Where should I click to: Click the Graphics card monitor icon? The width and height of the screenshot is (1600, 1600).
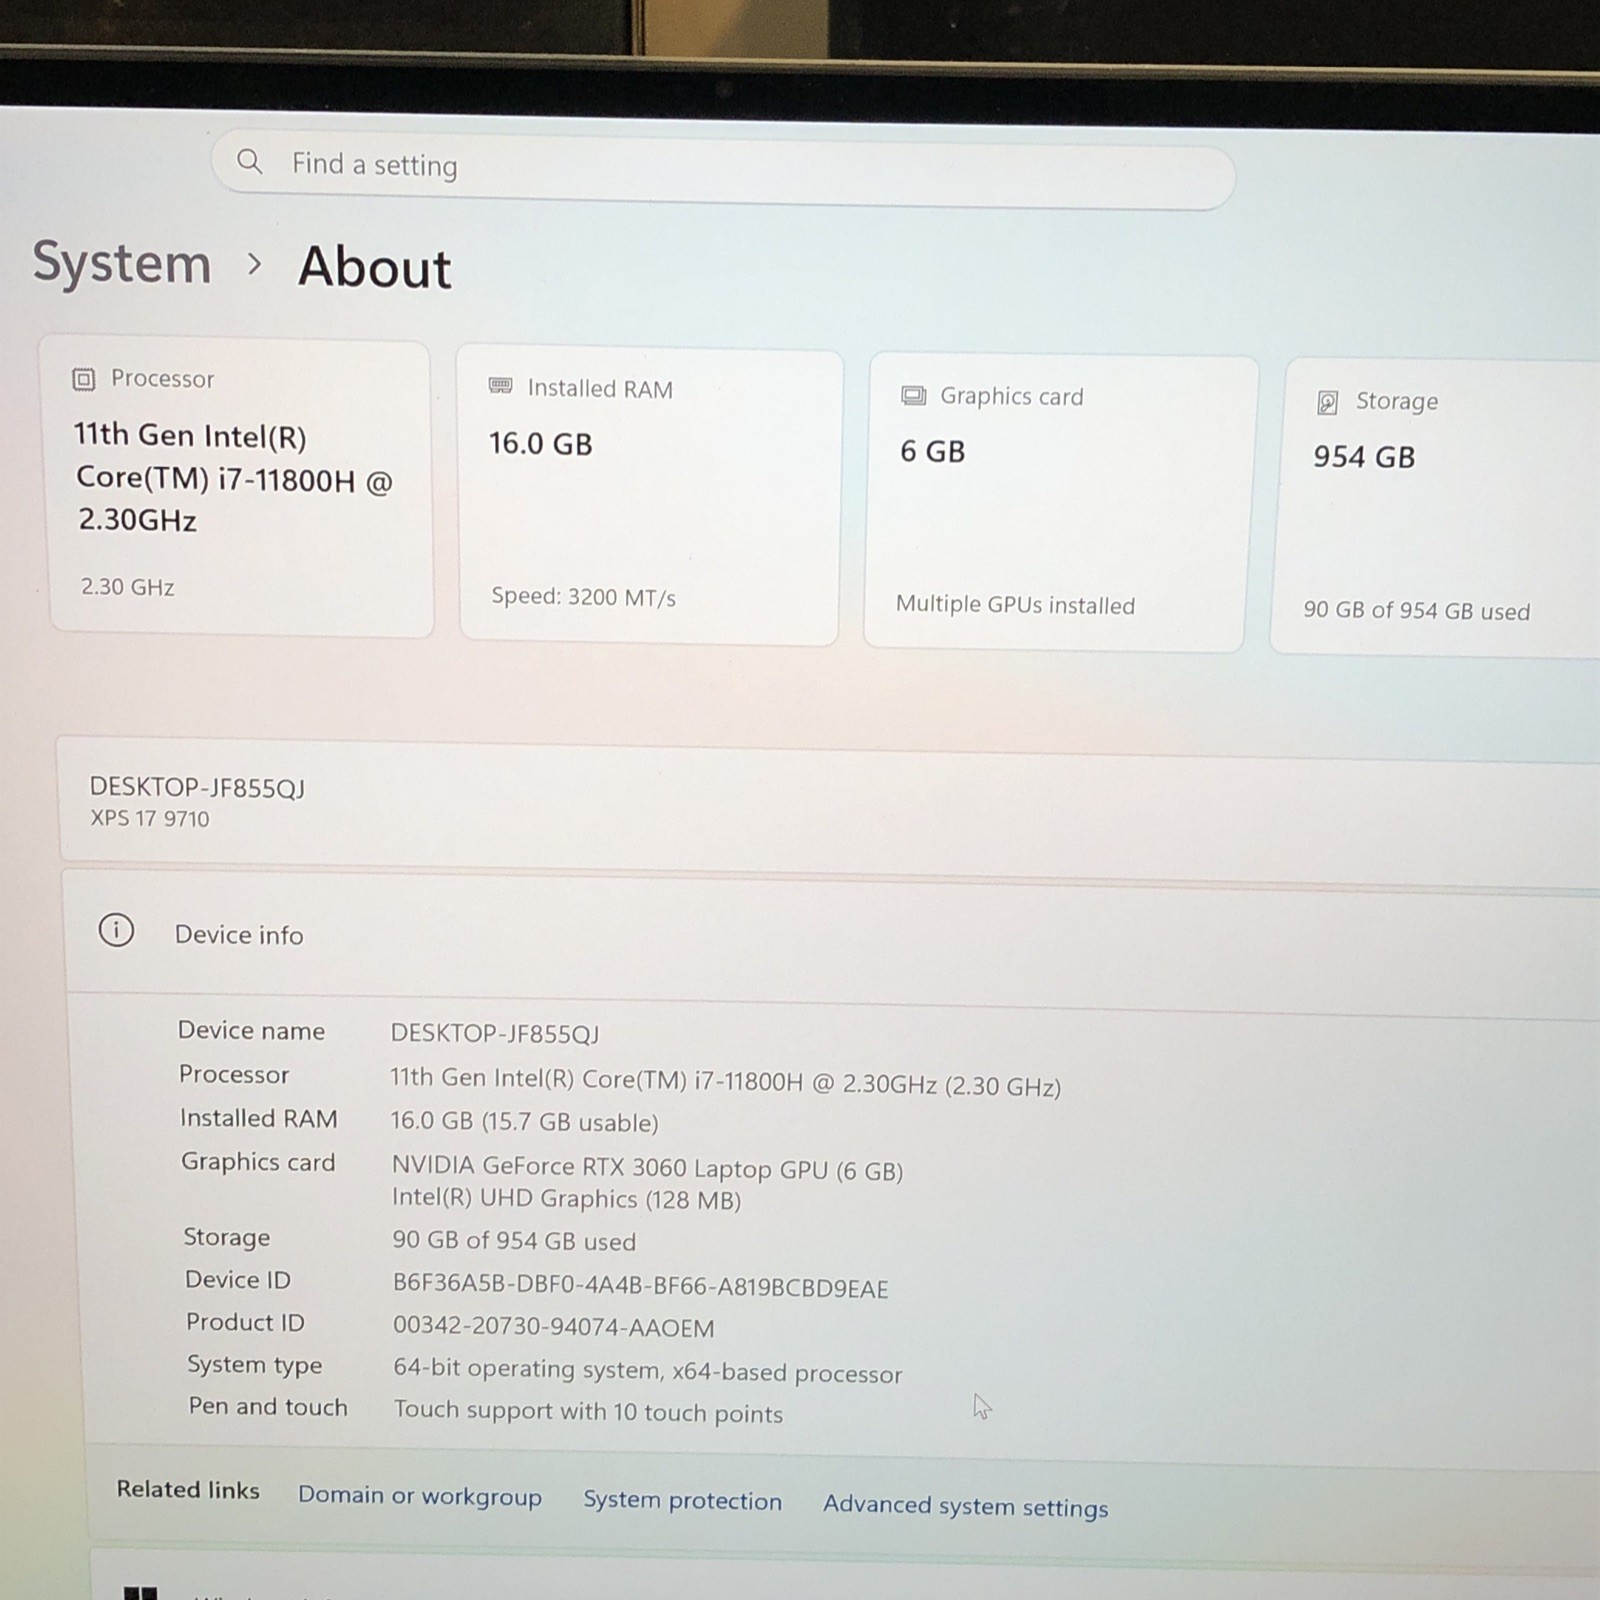(x=913, y=395)
